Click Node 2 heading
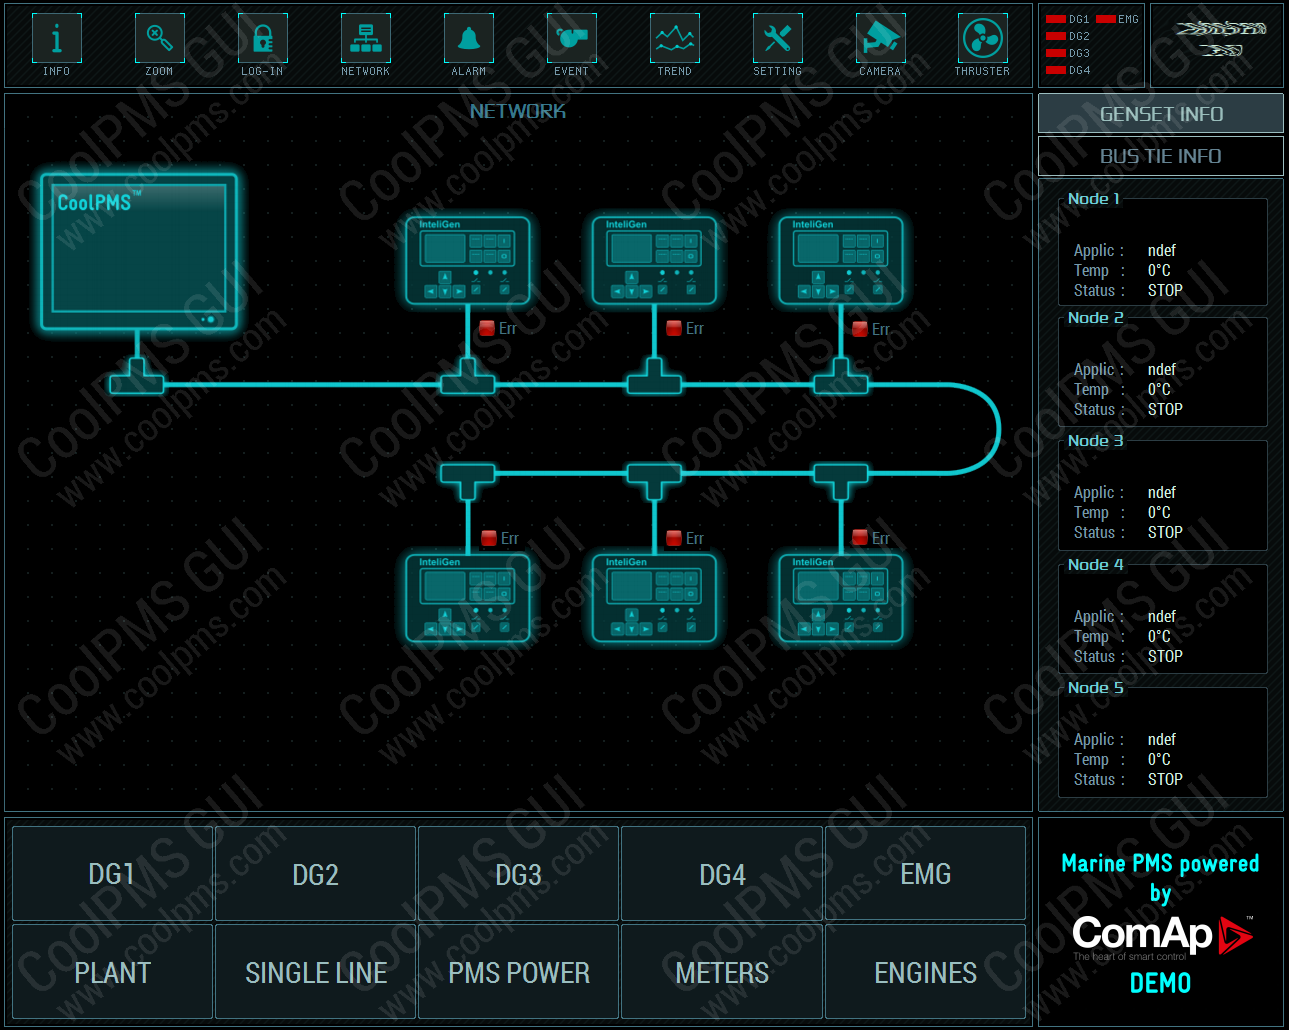This screenshot has width=1289, height=1030. click(1095, 318)
